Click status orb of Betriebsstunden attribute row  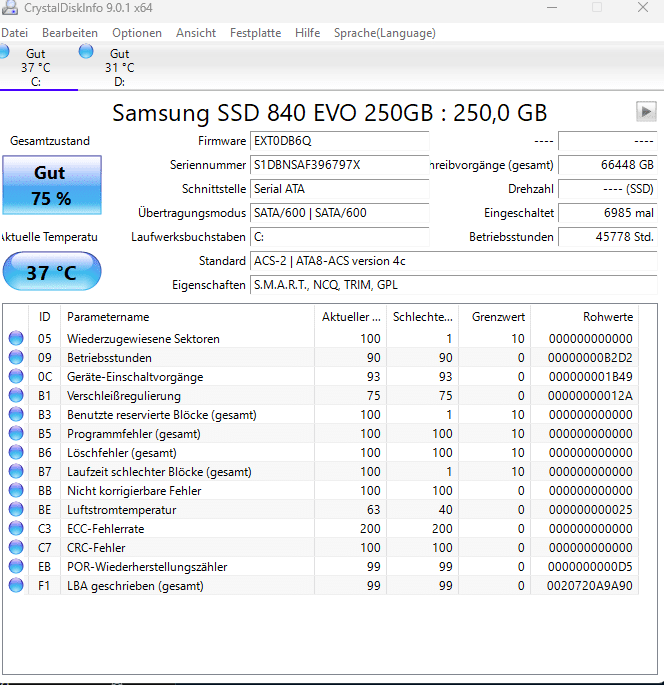click(x=16, y=357)
